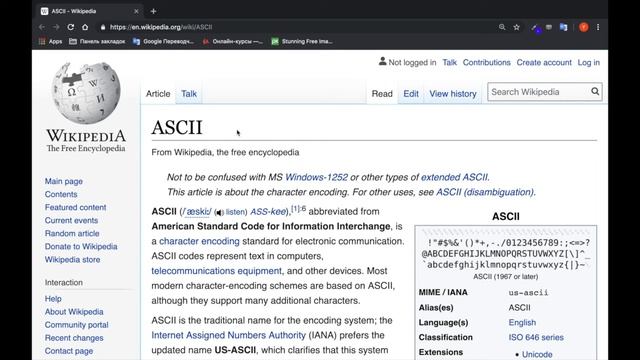Open the Unicode link in infobox
The height and width of the screenshot is (360, 640).
coord(537,354)
